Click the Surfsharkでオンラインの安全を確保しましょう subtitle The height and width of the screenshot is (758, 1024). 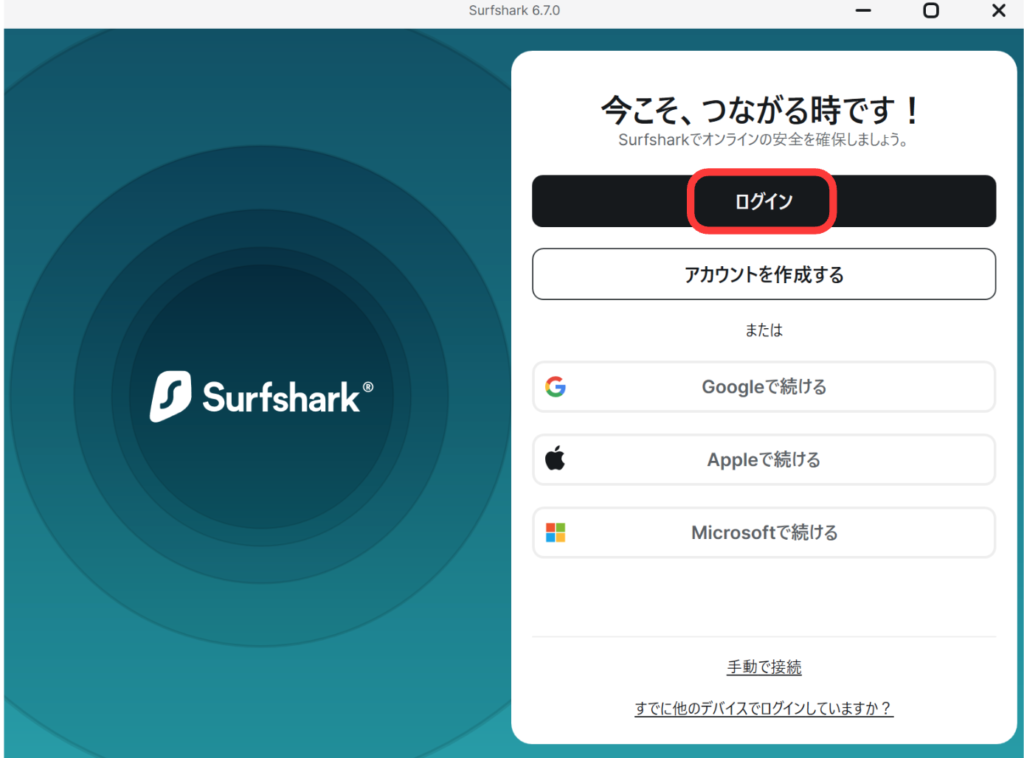point(763,140)
